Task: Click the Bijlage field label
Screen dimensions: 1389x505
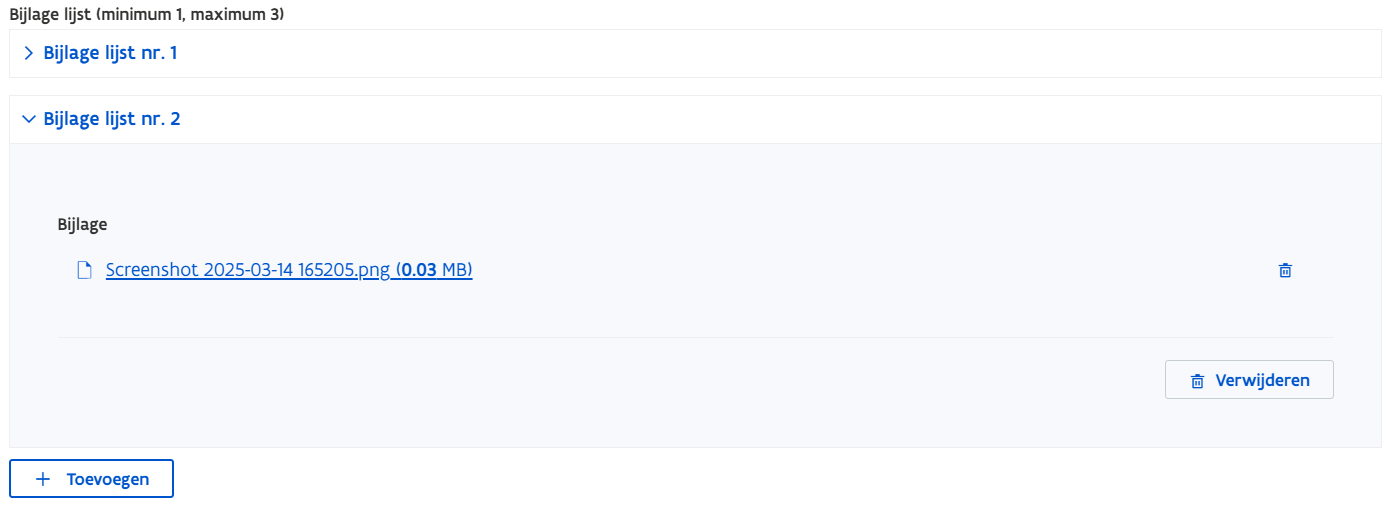Action: pos(82,225)
